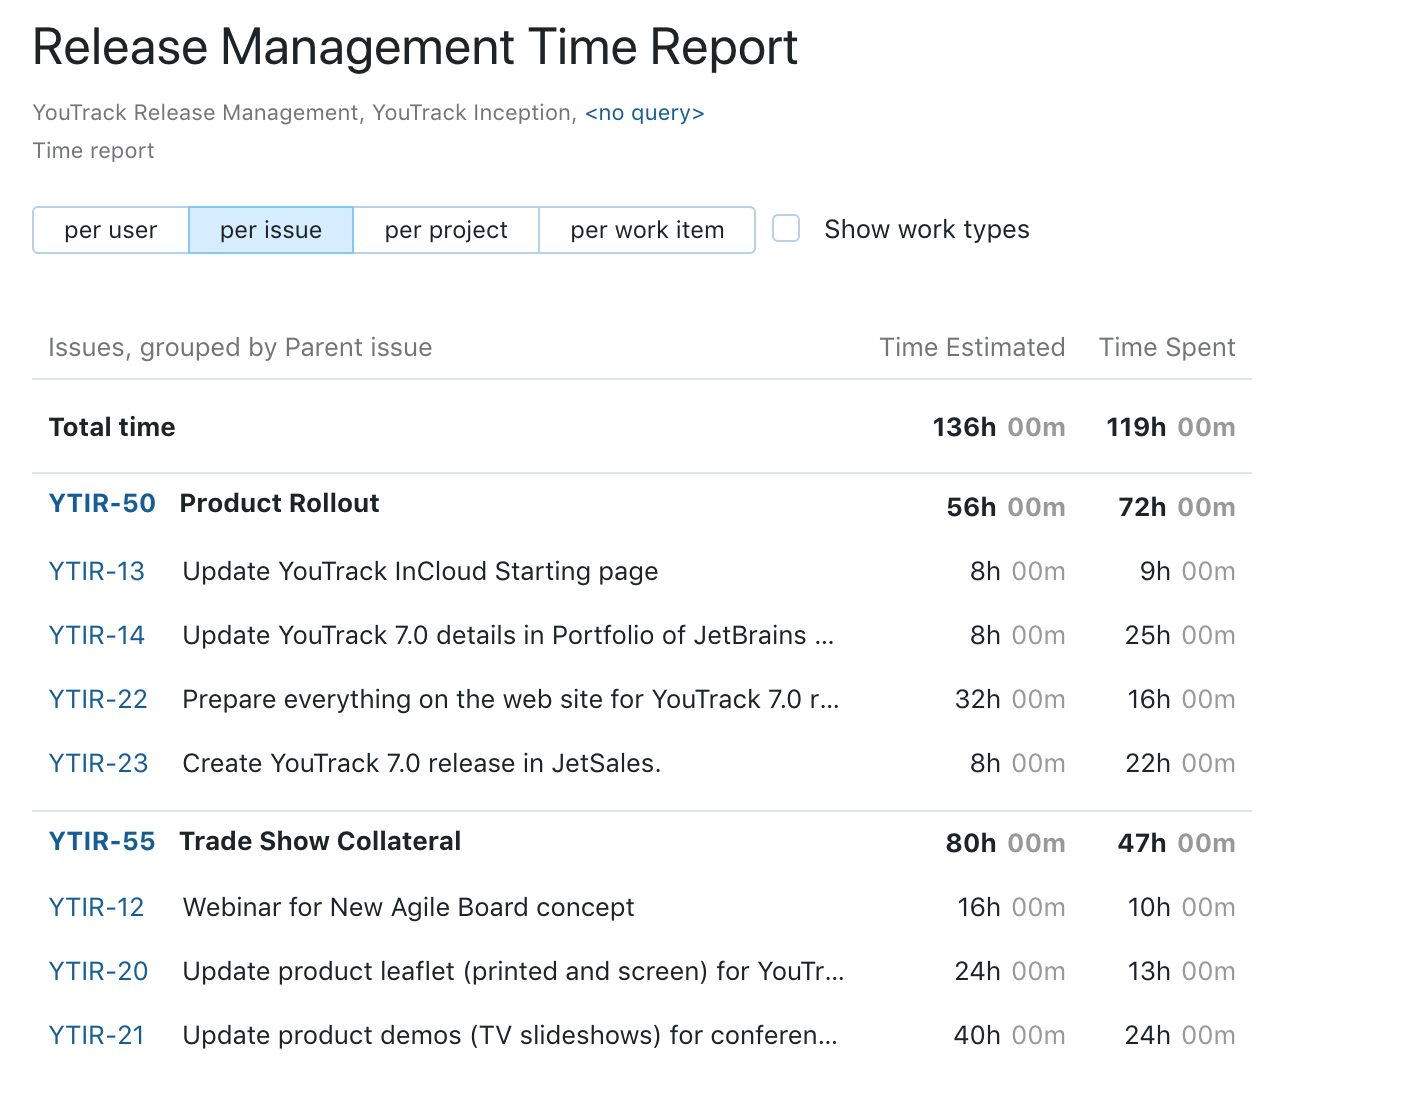Open issue YTIR-21 link

(x=97, y=1035)
